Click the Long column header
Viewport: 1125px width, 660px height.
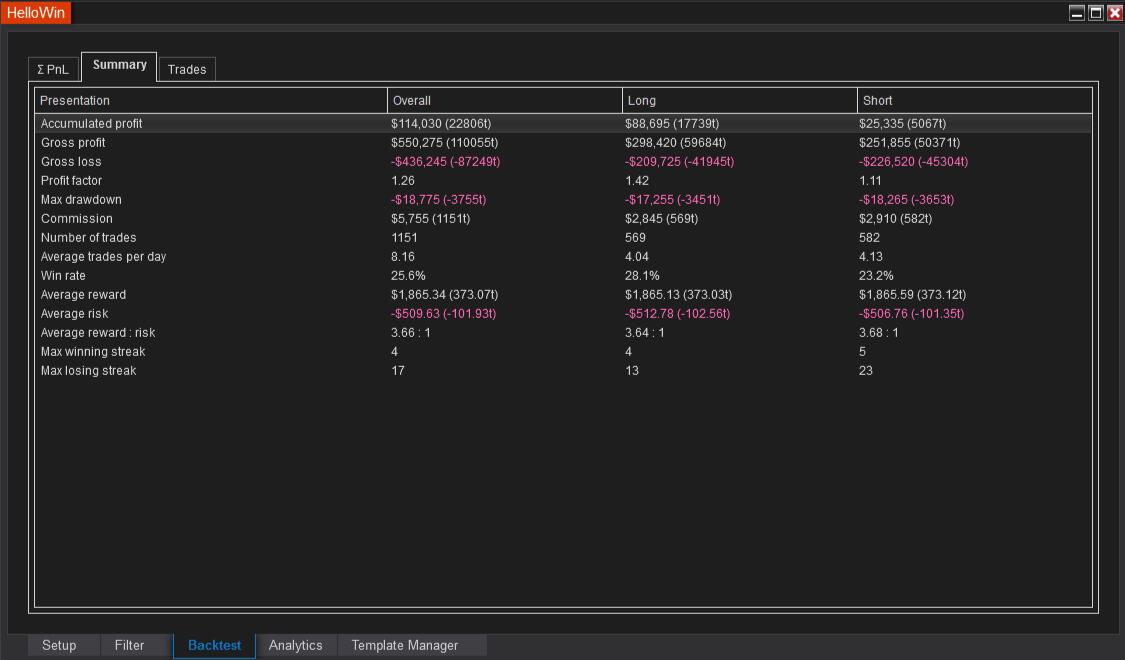[x=739, y=100]
